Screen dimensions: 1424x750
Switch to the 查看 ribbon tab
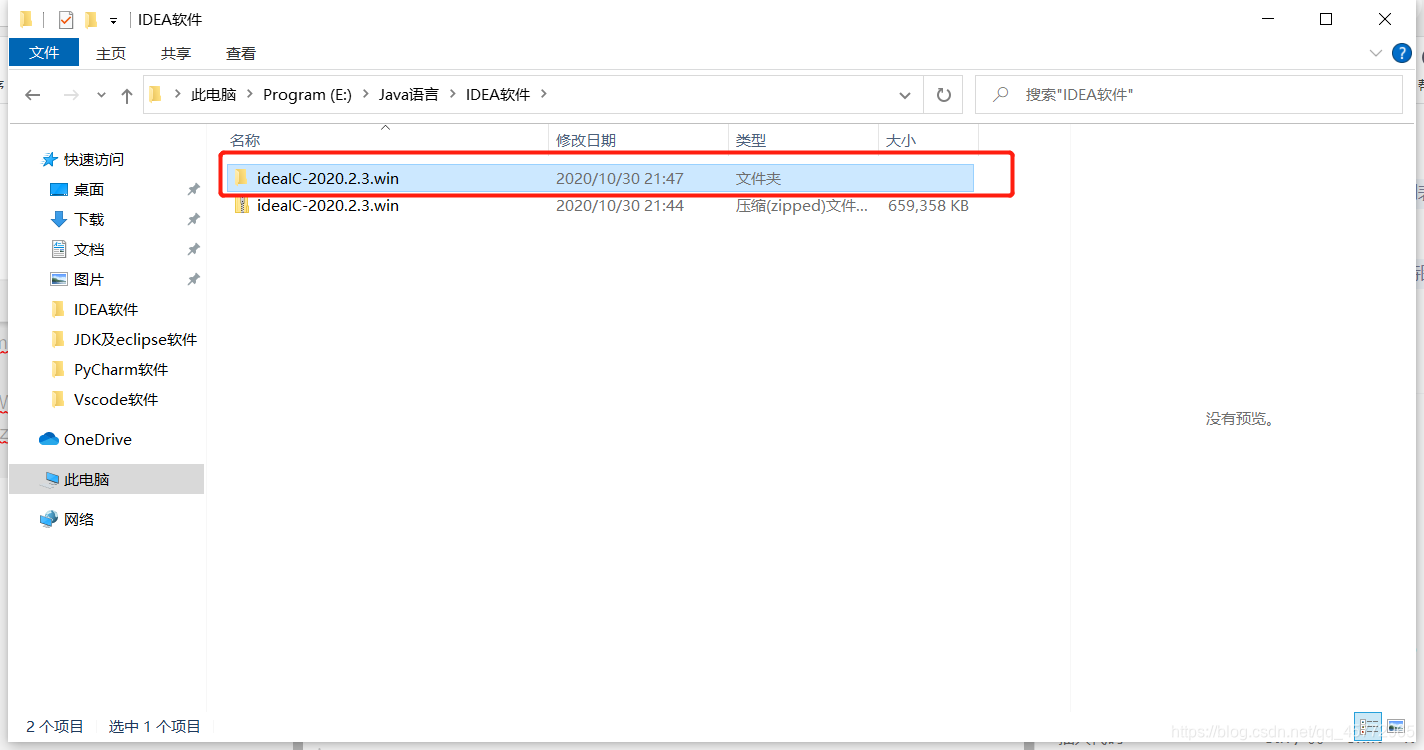coord(241,53)
